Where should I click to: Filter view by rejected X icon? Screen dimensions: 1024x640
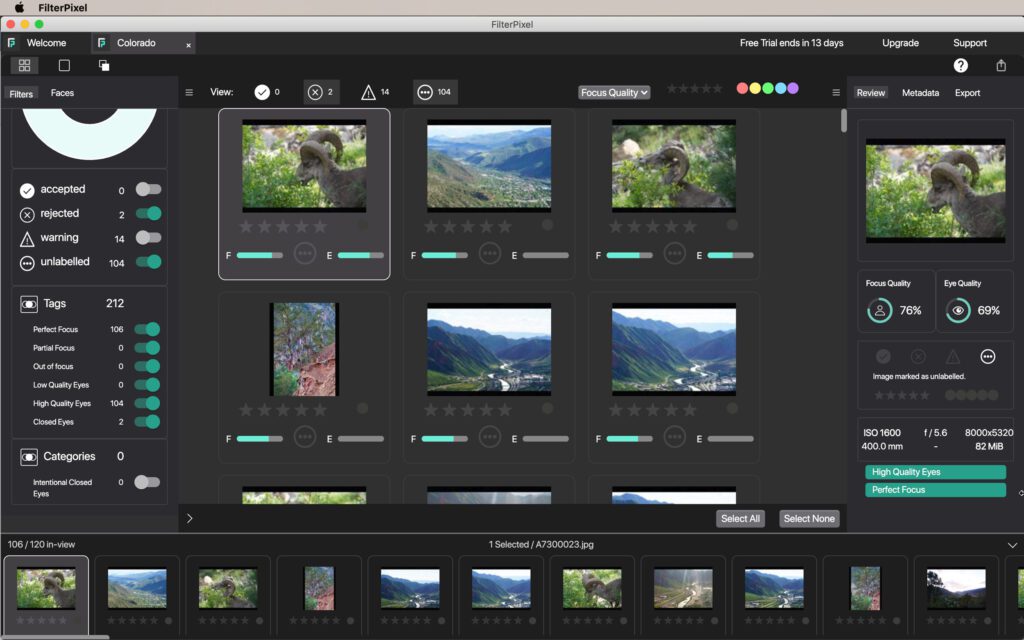pyautogui.click(x=315, y=92)
